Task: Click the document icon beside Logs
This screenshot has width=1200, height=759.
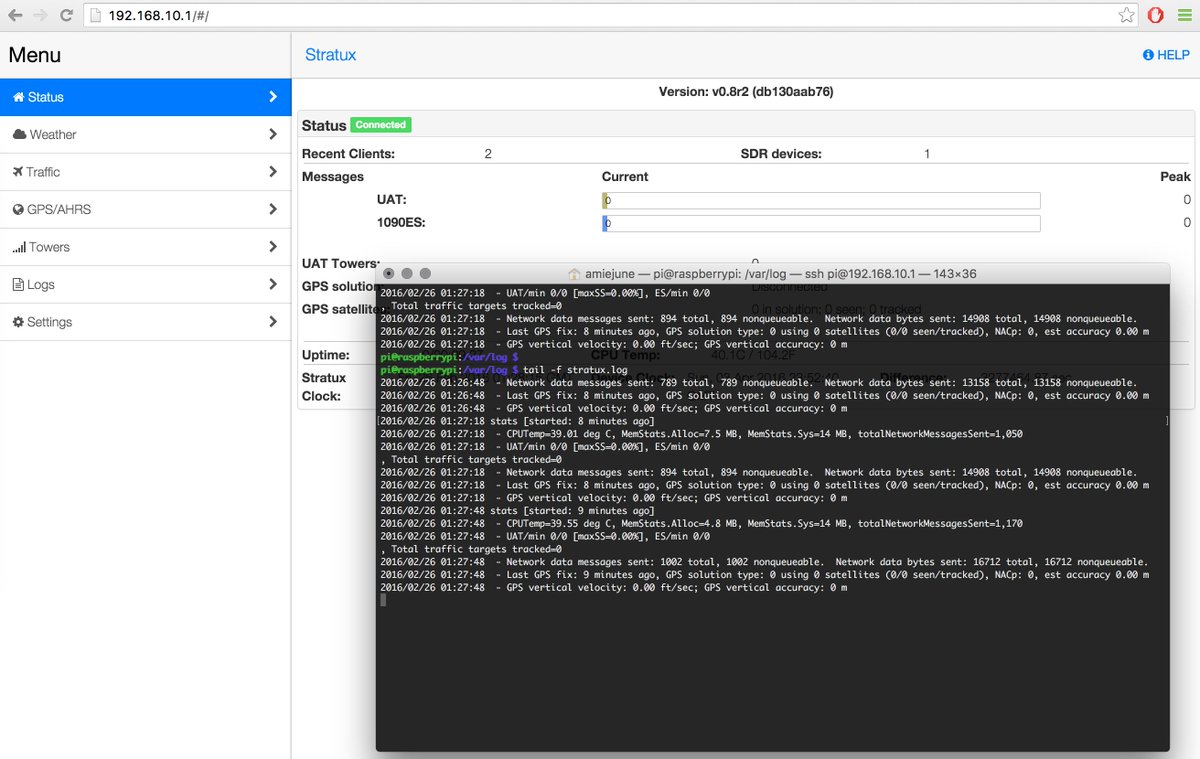Action: (17, 284)
